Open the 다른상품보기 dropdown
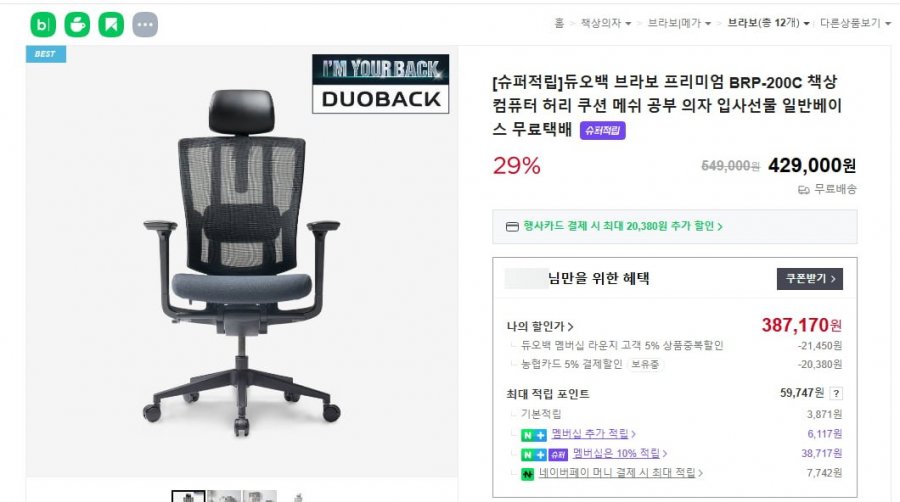The image size is (900, 502). point(855,23)
